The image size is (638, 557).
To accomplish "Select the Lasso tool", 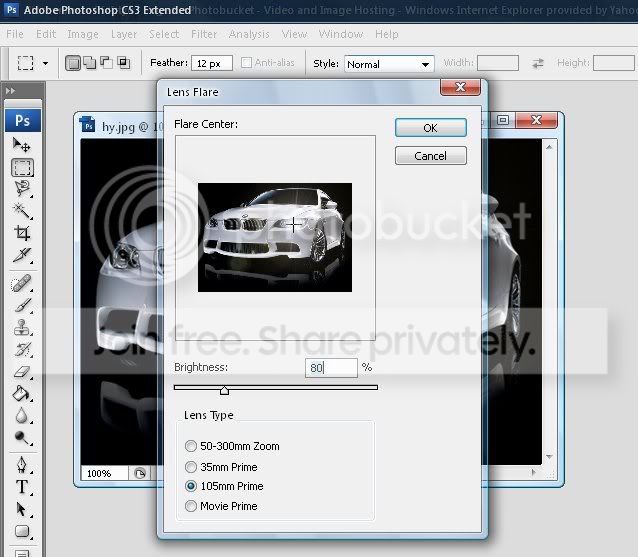I will coord(22,189).
